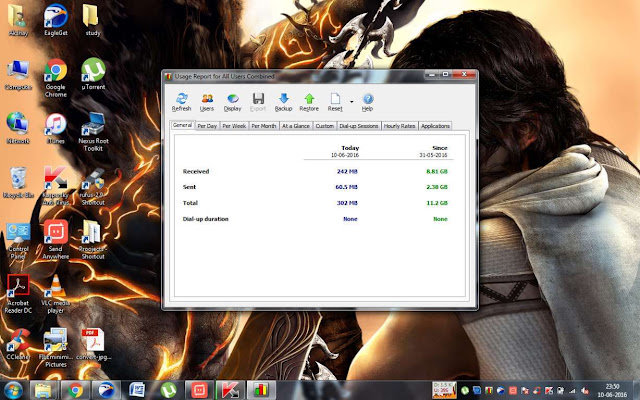Open EagleGet from the taskbar
This screenshot has height=400, width=640.
pyautogui.click(x=106, y=390)
